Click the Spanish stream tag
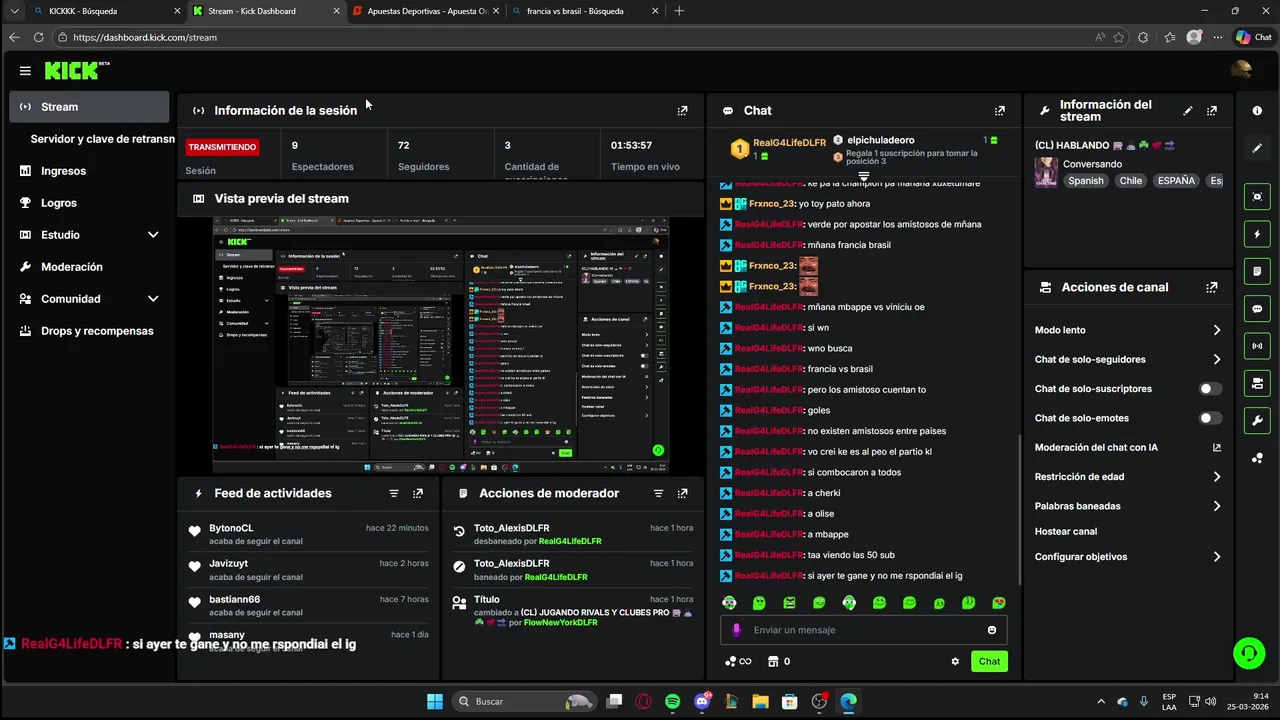This screenshot has width=1280, height=720. [1085, 181]
